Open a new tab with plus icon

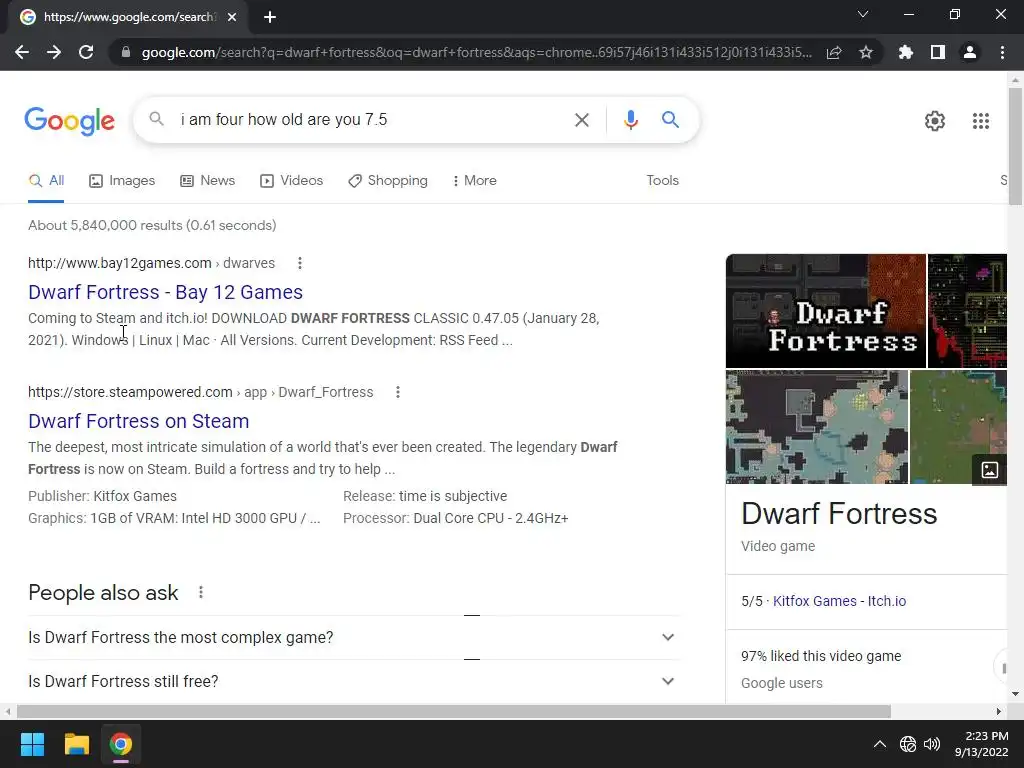point(270,17)
